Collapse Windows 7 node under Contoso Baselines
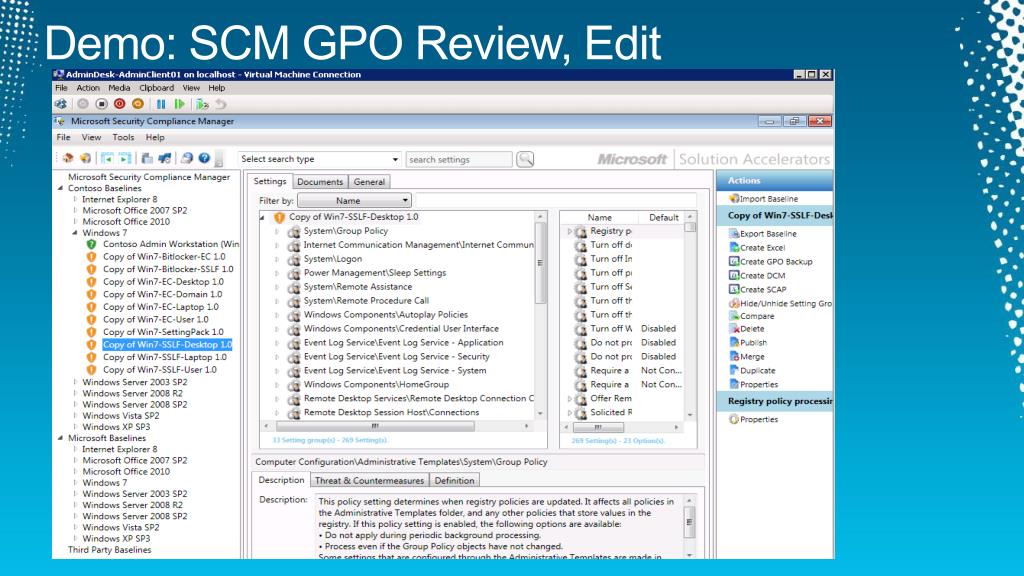Viewport: 1024px width, 576px height. (x=74, y=232)
